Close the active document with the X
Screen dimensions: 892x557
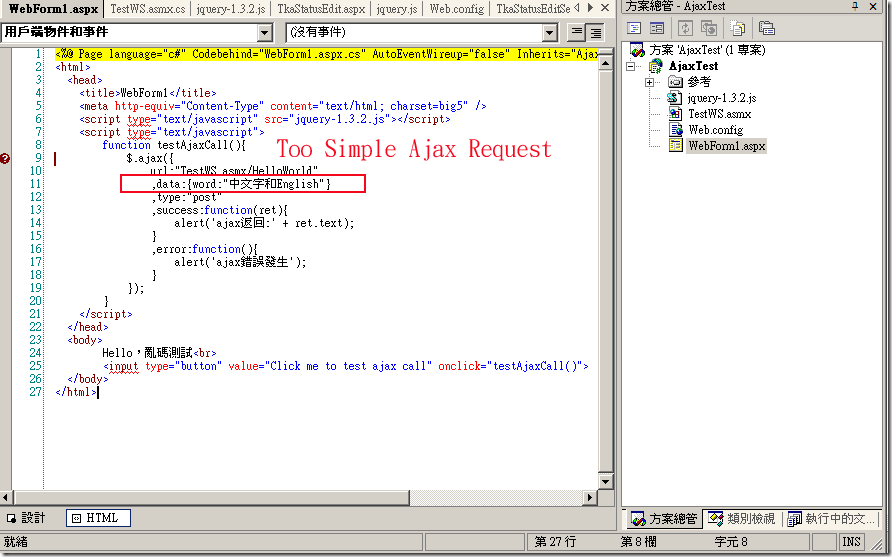tap(605, 8)
